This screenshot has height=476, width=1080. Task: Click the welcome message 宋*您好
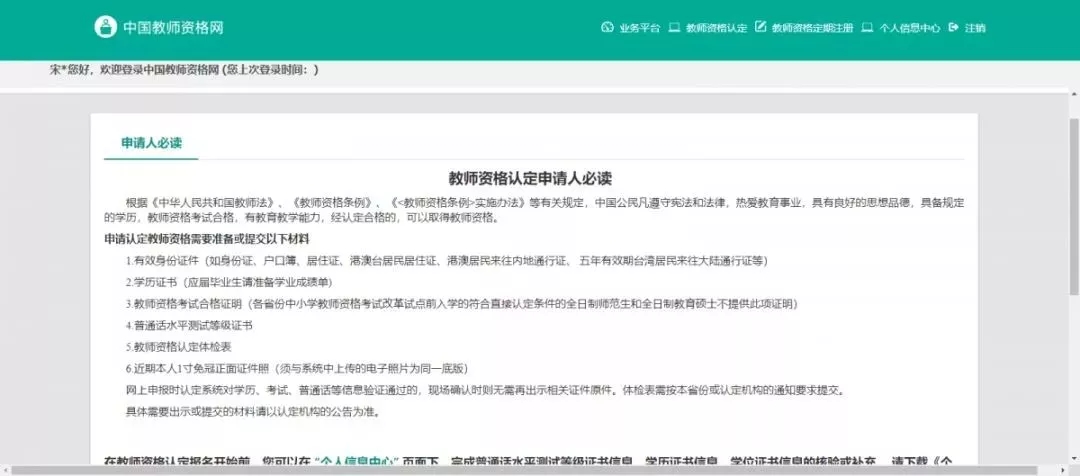pos(185,70)
